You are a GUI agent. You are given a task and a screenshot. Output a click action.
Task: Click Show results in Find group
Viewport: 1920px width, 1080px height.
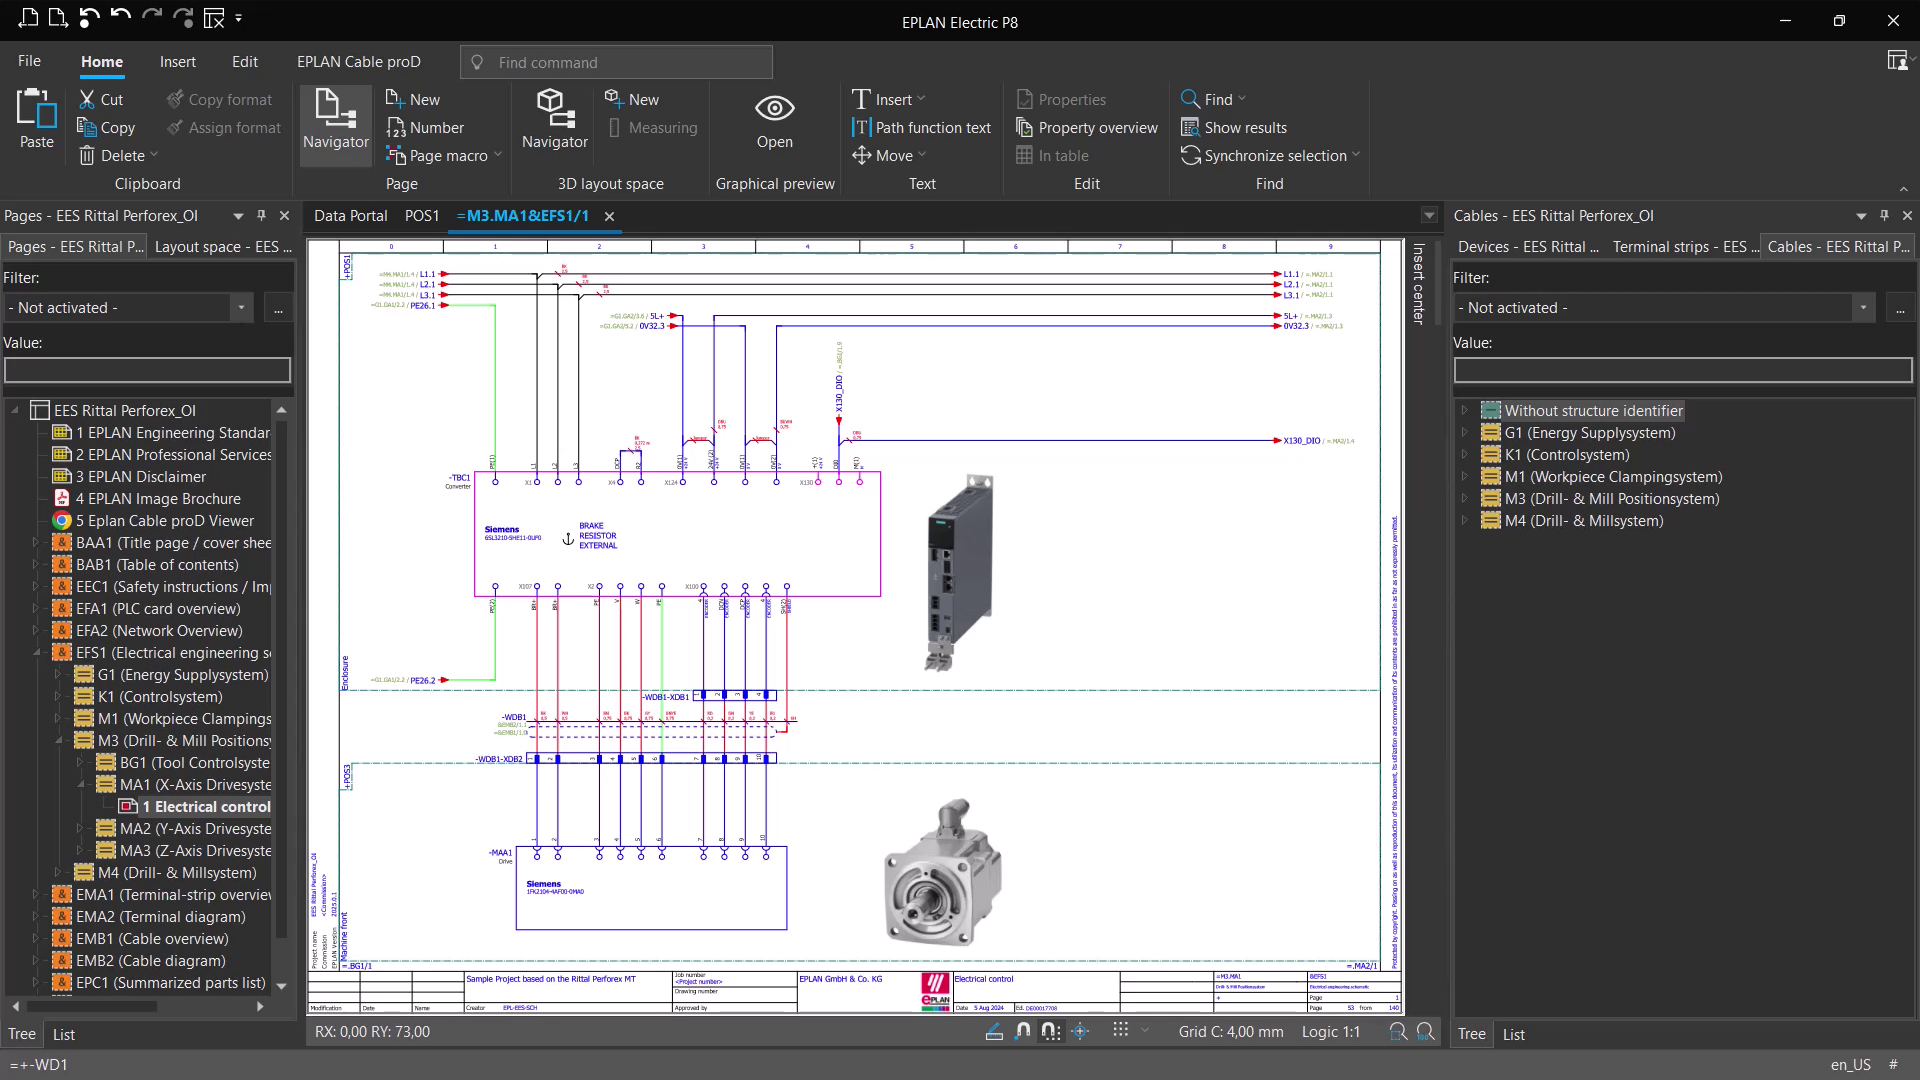[1245, 128]
